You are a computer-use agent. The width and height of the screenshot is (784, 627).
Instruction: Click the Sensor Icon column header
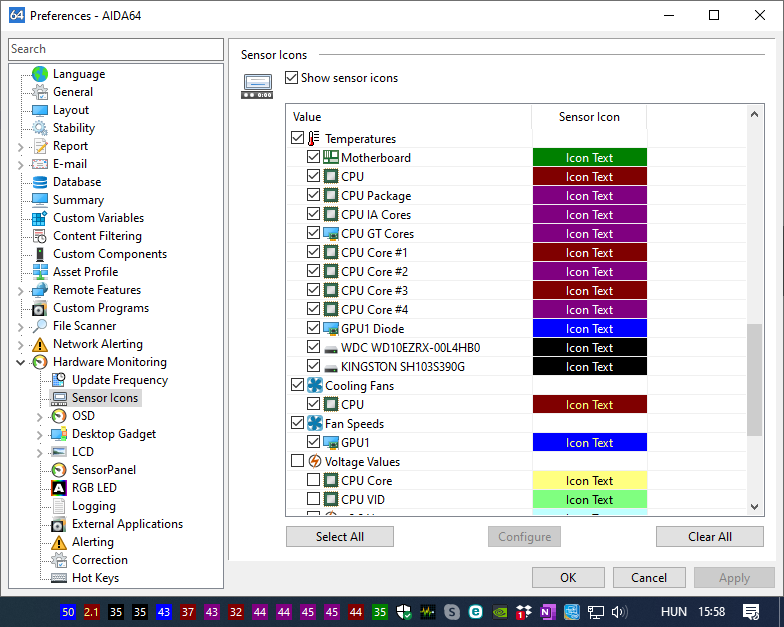point(589,116)
